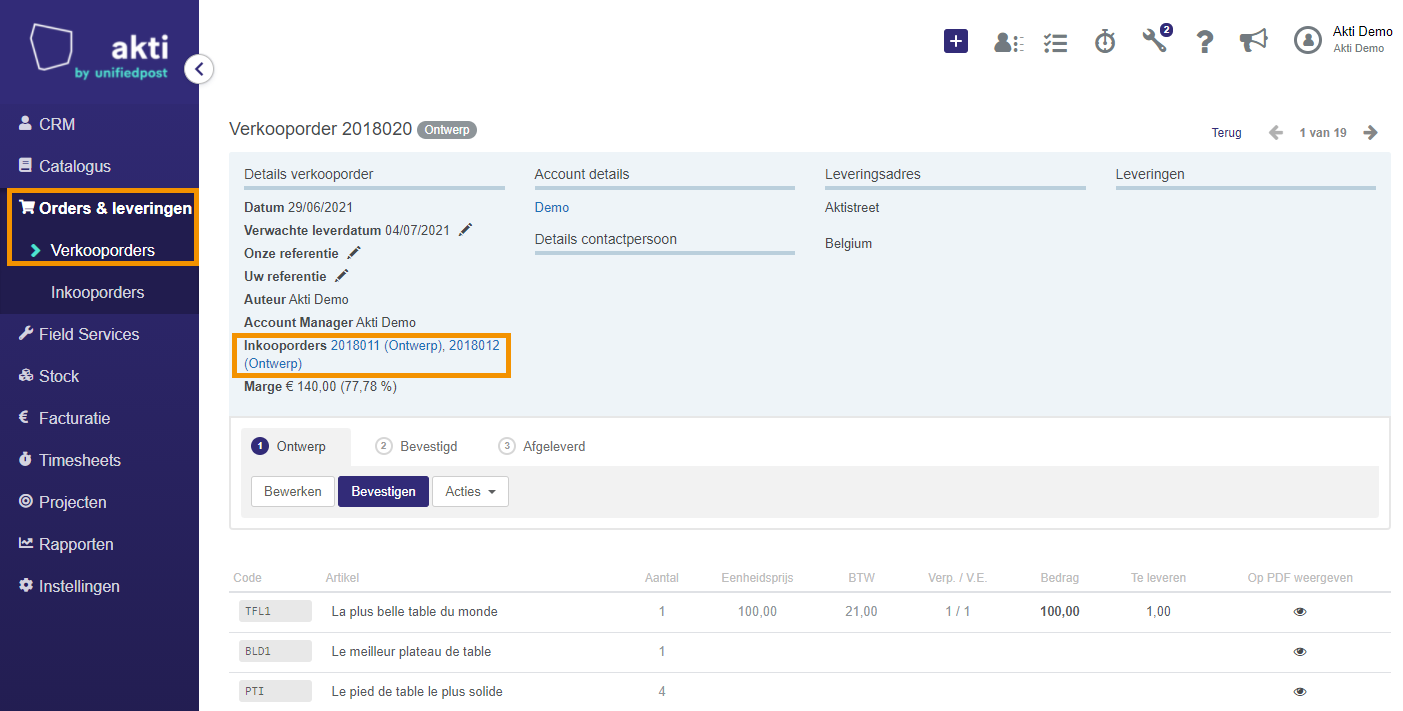1403x711 pixels.
Task: Open the contacts list icon in header
Action: click(1008, 42)
